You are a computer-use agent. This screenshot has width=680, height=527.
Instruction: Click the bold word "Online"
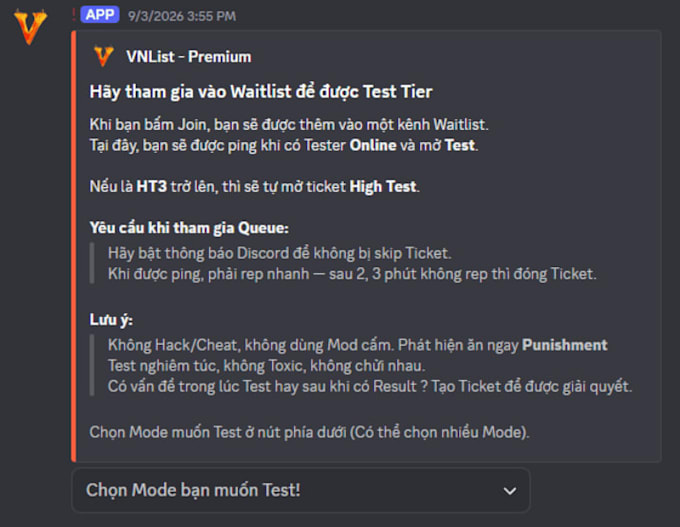tap(373, 145)
